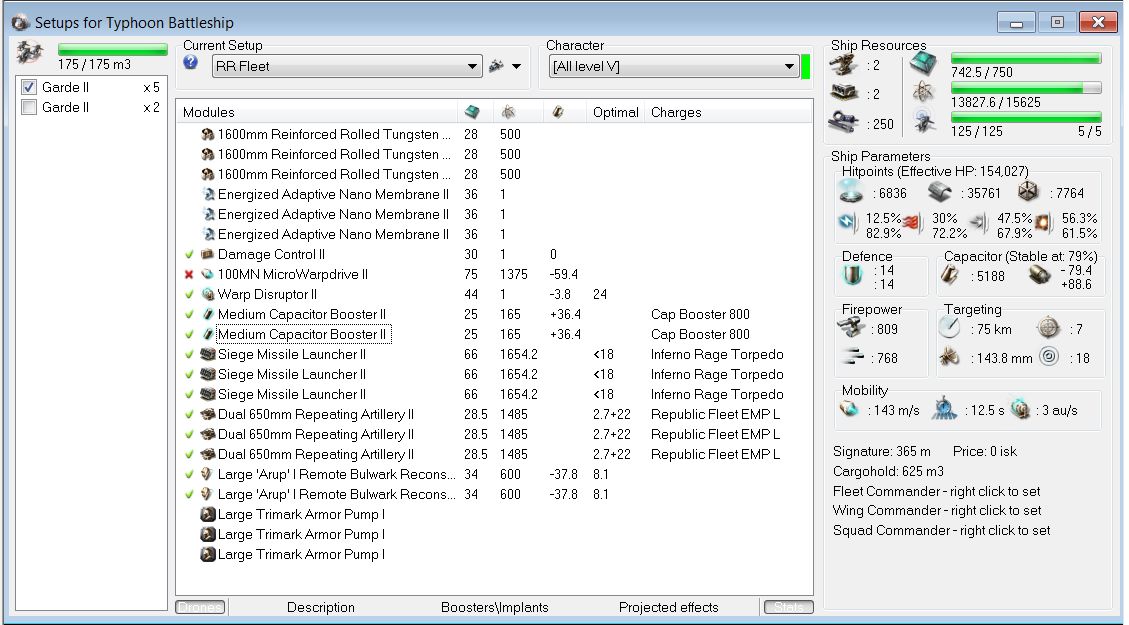Click the powergrid resource icon
This screenshot has width=1129, height=625.
[x=923, y=92]
